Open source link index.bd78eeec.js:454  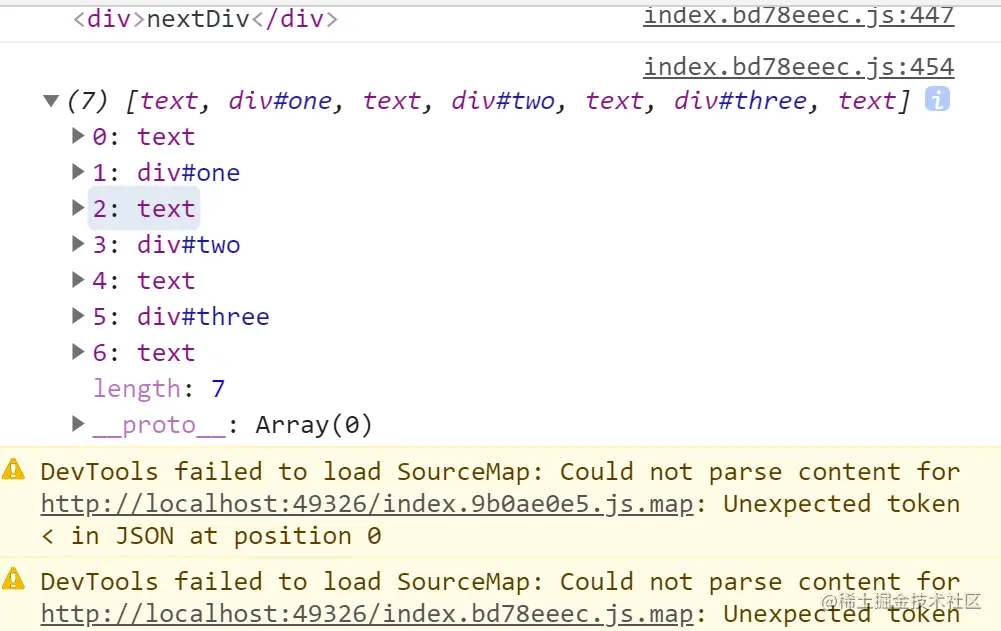[799, 67]
